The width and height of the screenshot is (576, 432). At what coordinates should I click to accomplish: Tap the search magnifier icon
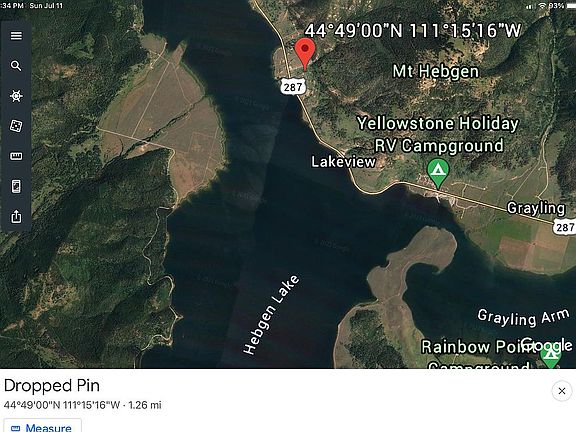pos(16,66)
